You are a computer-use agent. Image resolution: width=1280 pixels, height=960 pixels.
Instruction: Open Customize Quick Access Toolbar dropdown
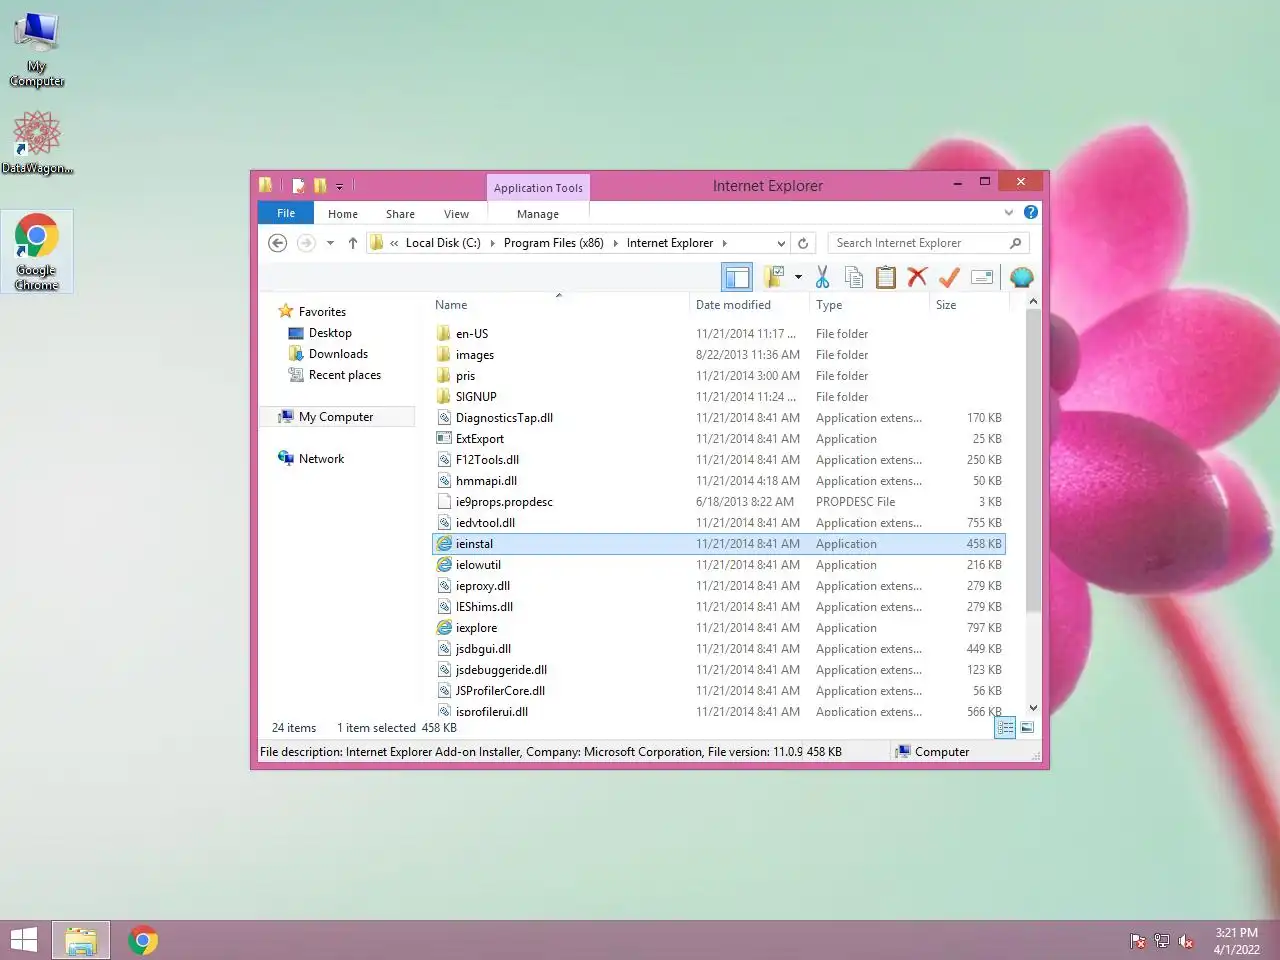coord(340,186)
